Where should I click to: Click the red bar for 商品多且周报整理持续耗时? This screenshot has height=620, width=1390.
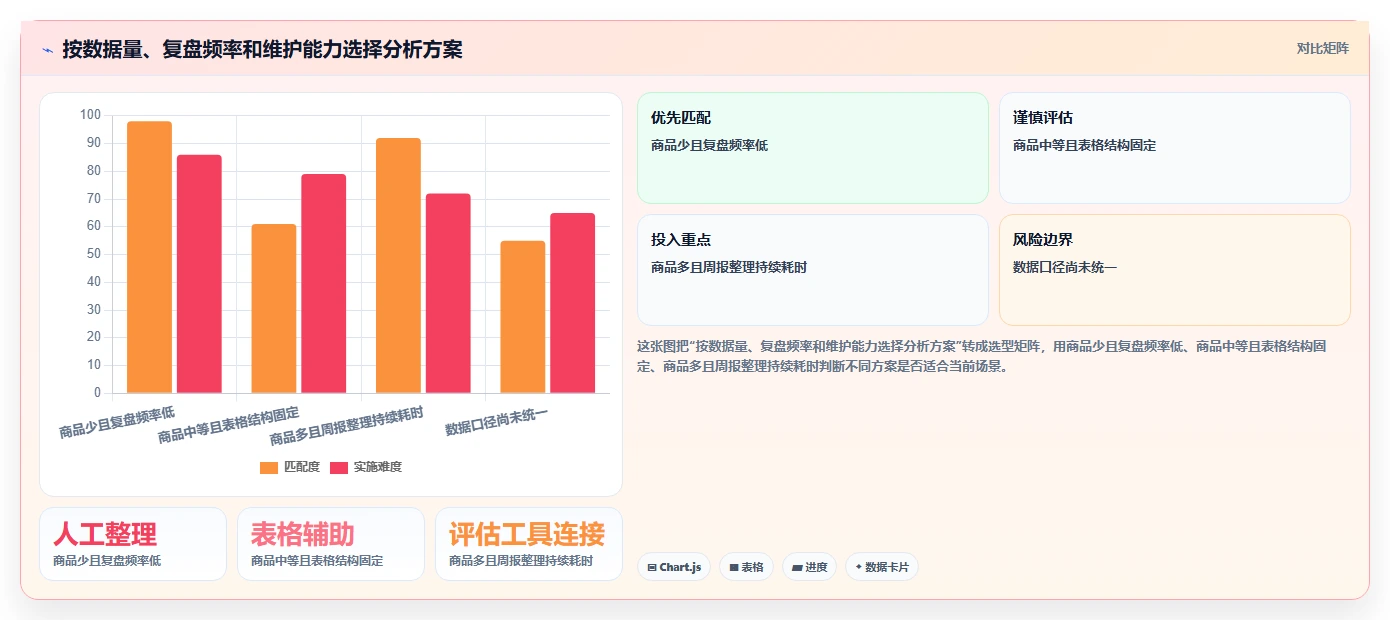pos(448,293)
